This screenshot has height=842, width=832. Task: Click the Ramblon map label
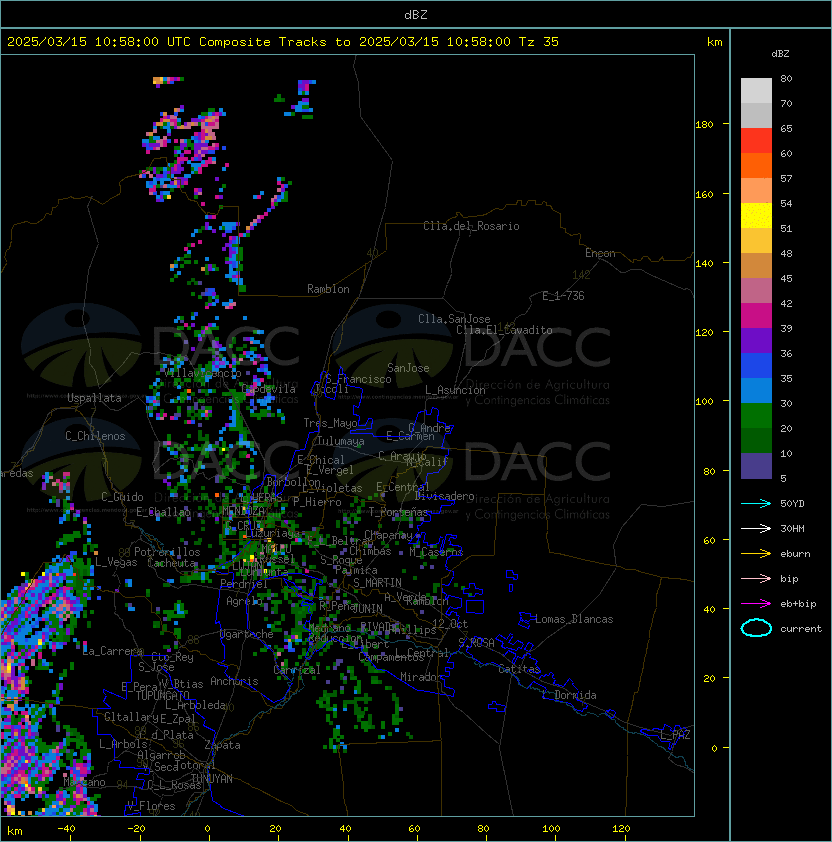pos(328,289)
